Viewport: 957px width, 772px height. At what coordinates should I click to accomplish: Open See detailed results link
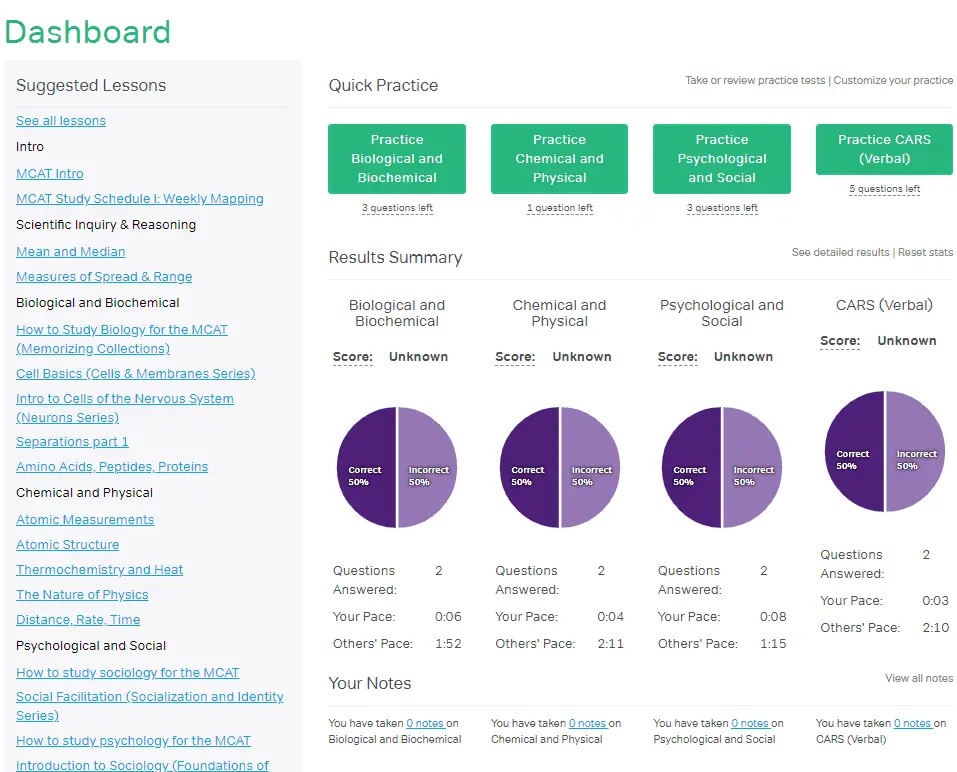pos(840,252)
